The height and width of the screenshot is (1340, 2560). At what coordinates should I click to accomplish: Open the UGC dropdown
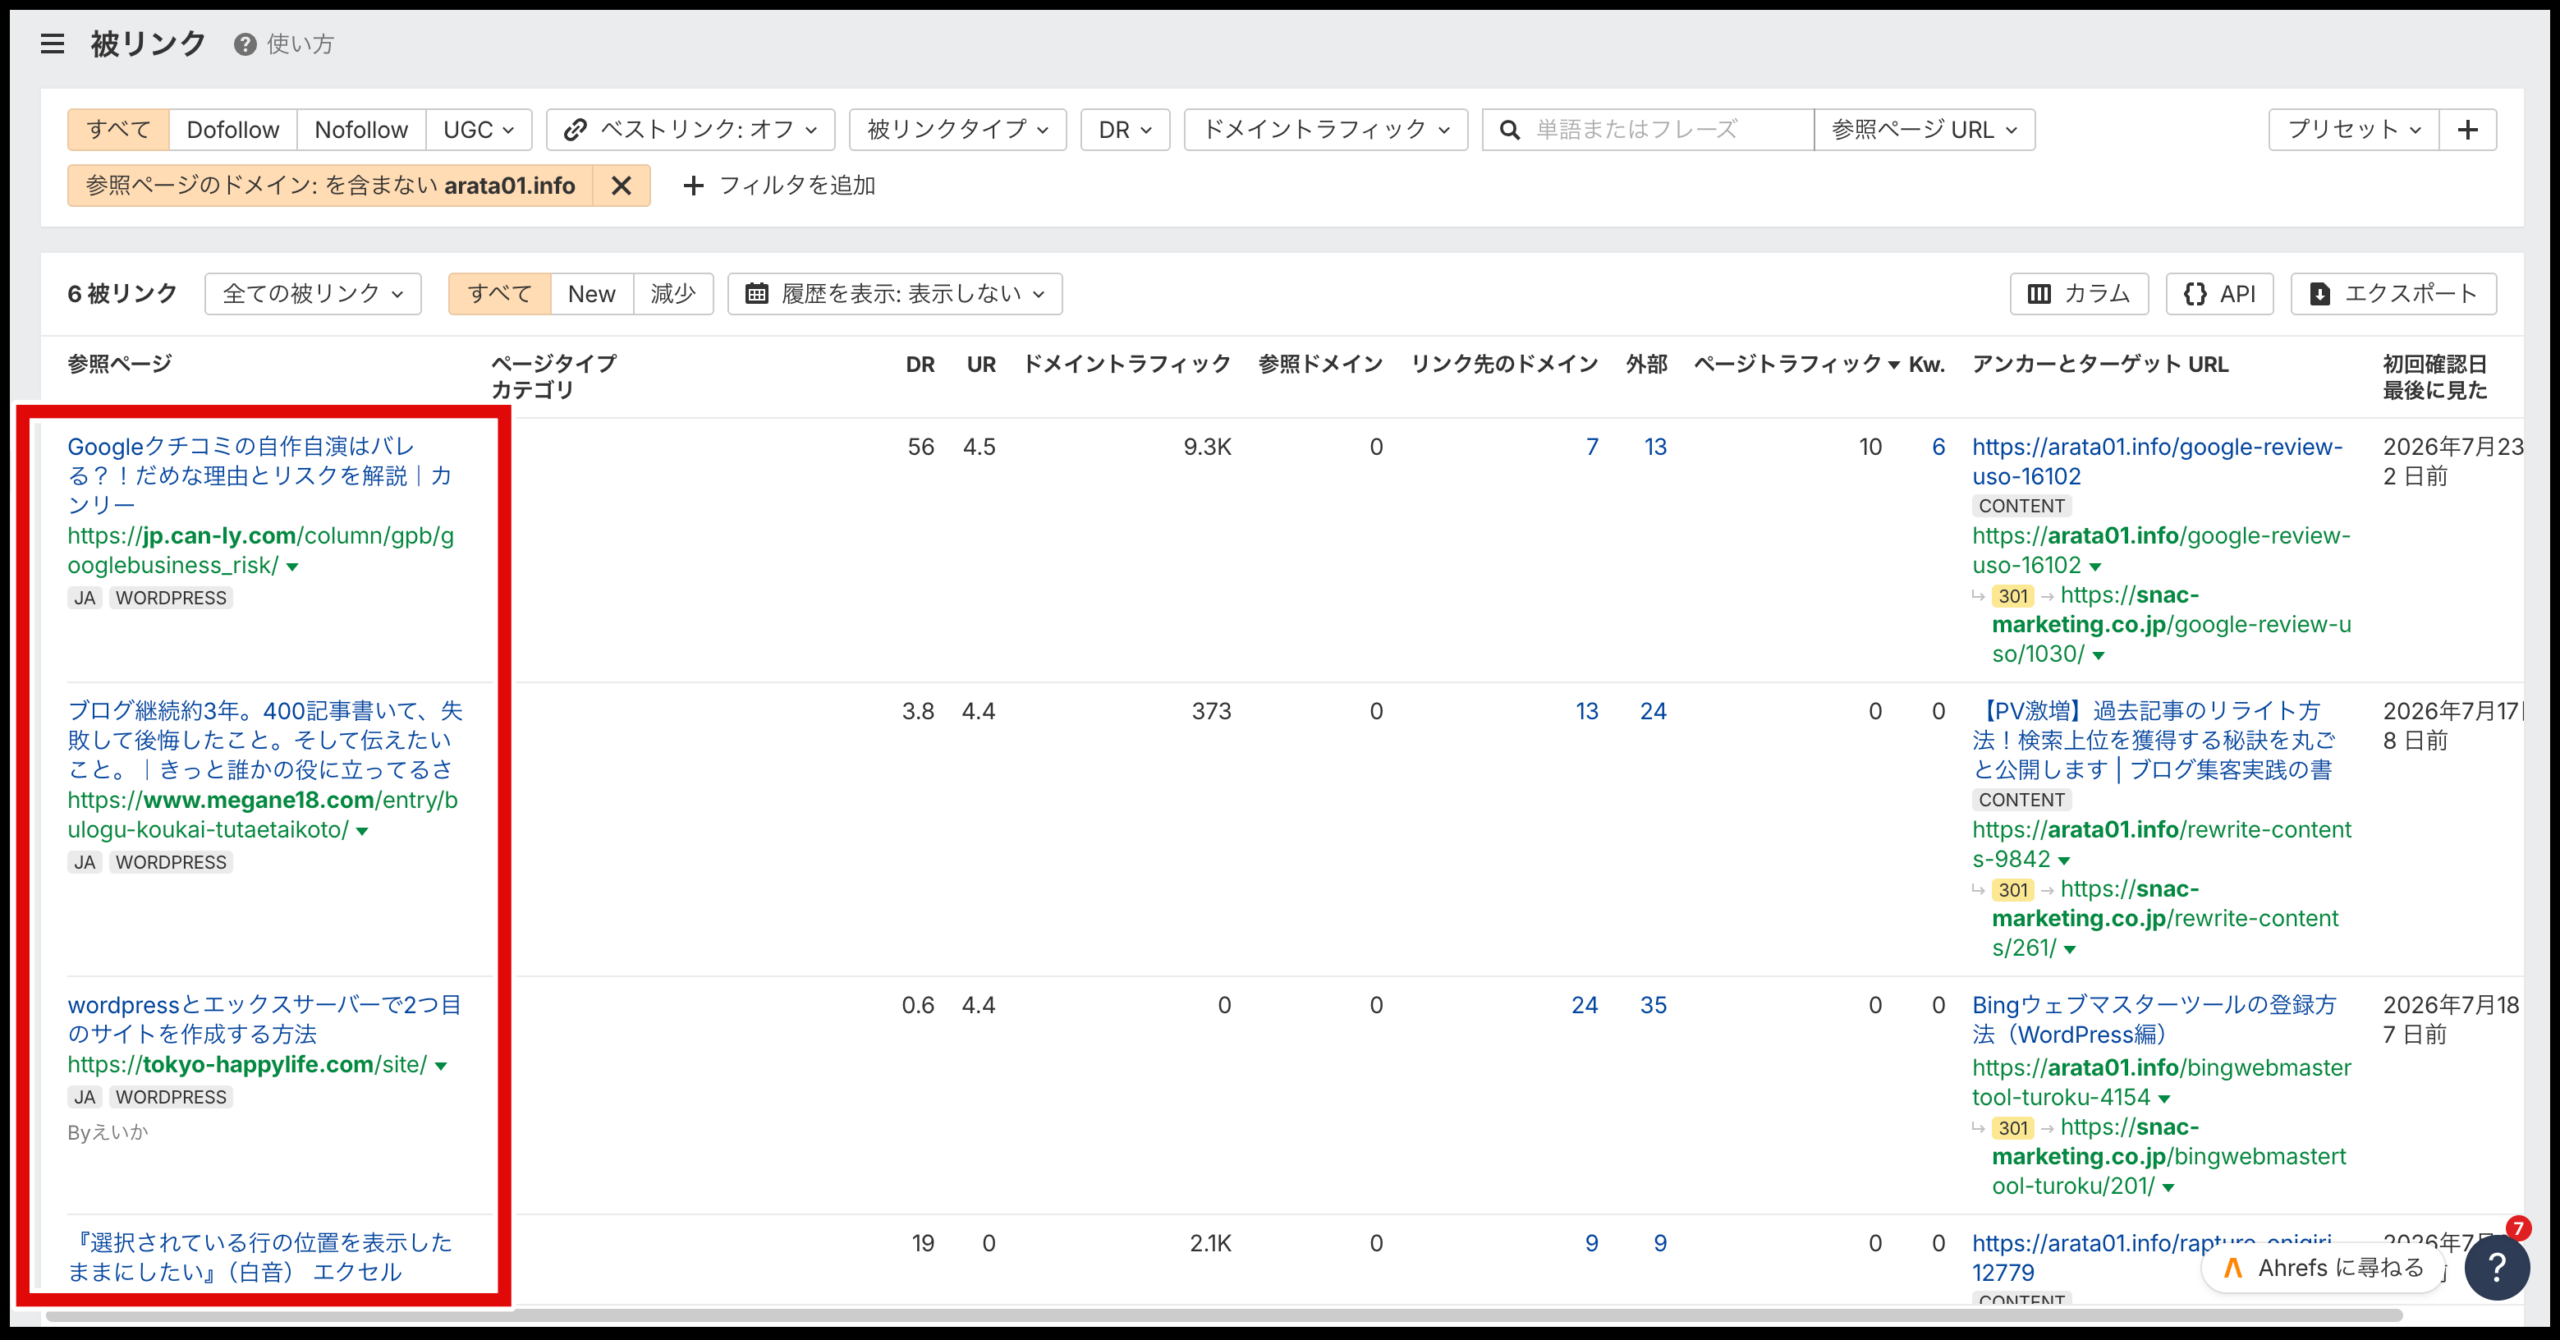click(x=479, y=130)
